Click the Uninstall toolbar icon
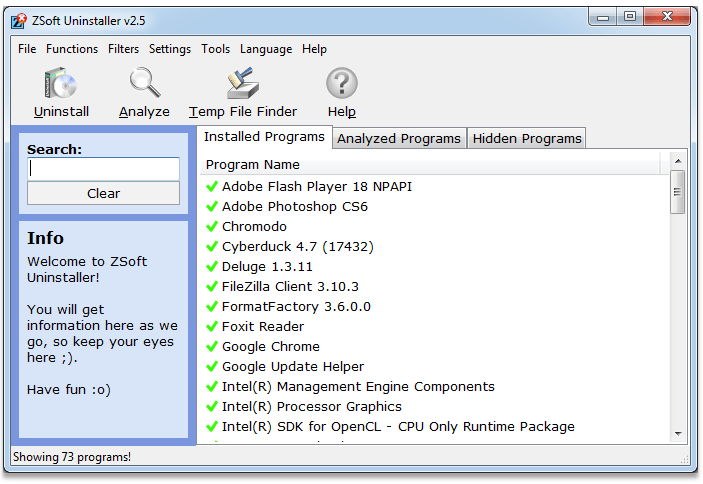 coord(61,83)
